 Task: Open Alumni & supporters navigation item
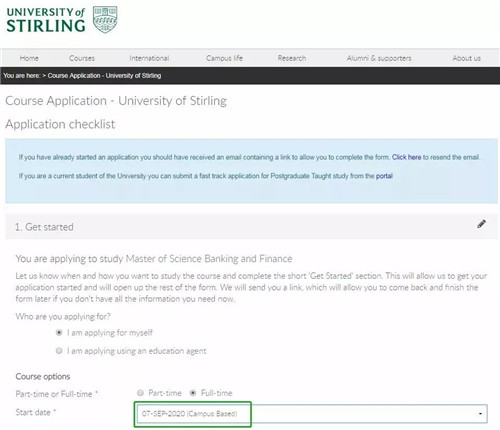click(379, 58)
